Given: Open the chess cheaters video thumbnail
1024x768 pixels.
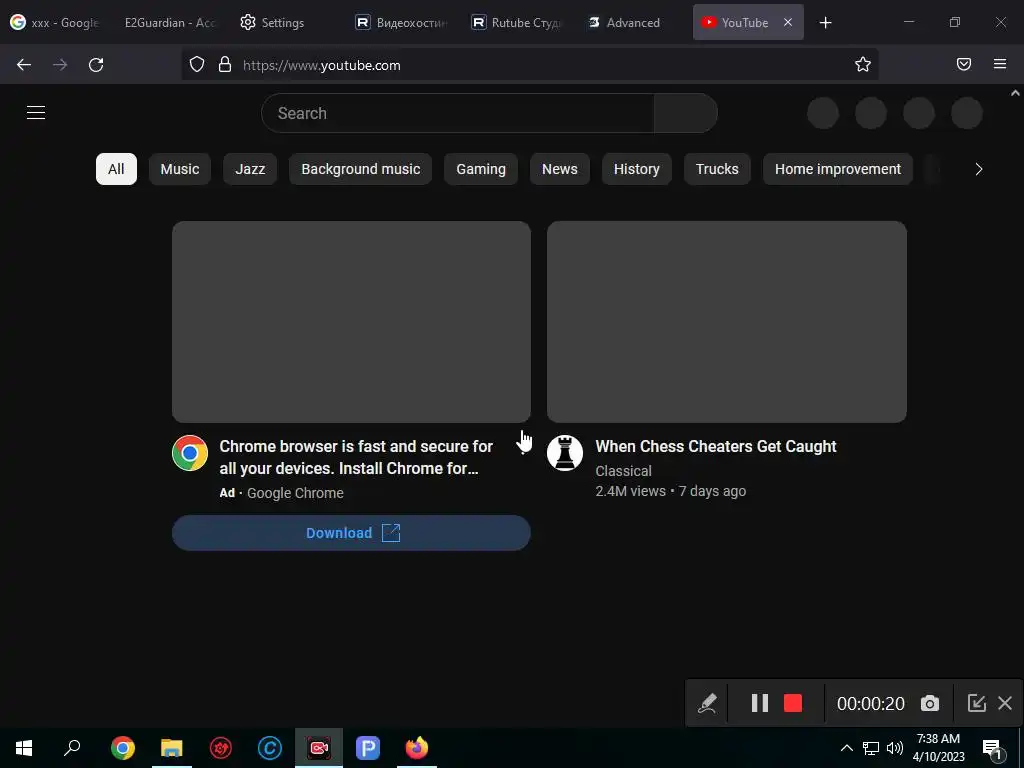Looking at the screenshot, I should pyautogui.click(x=727, y=322).
